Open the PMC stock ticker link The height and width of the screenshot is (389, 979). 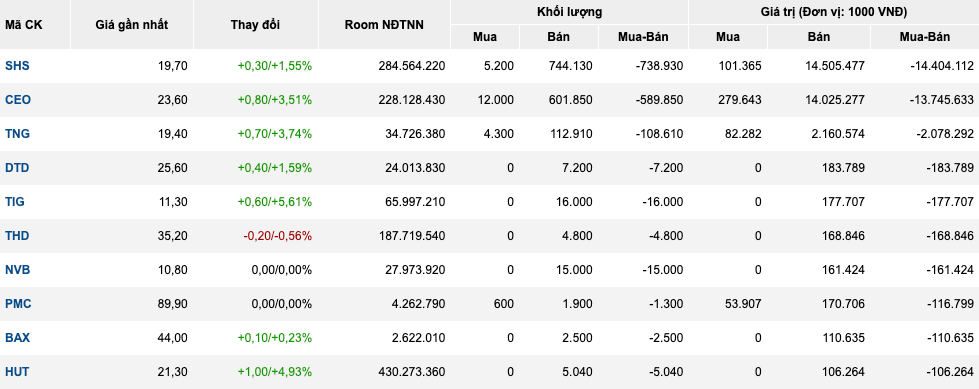pyautogui.click(x=18, y=304)
